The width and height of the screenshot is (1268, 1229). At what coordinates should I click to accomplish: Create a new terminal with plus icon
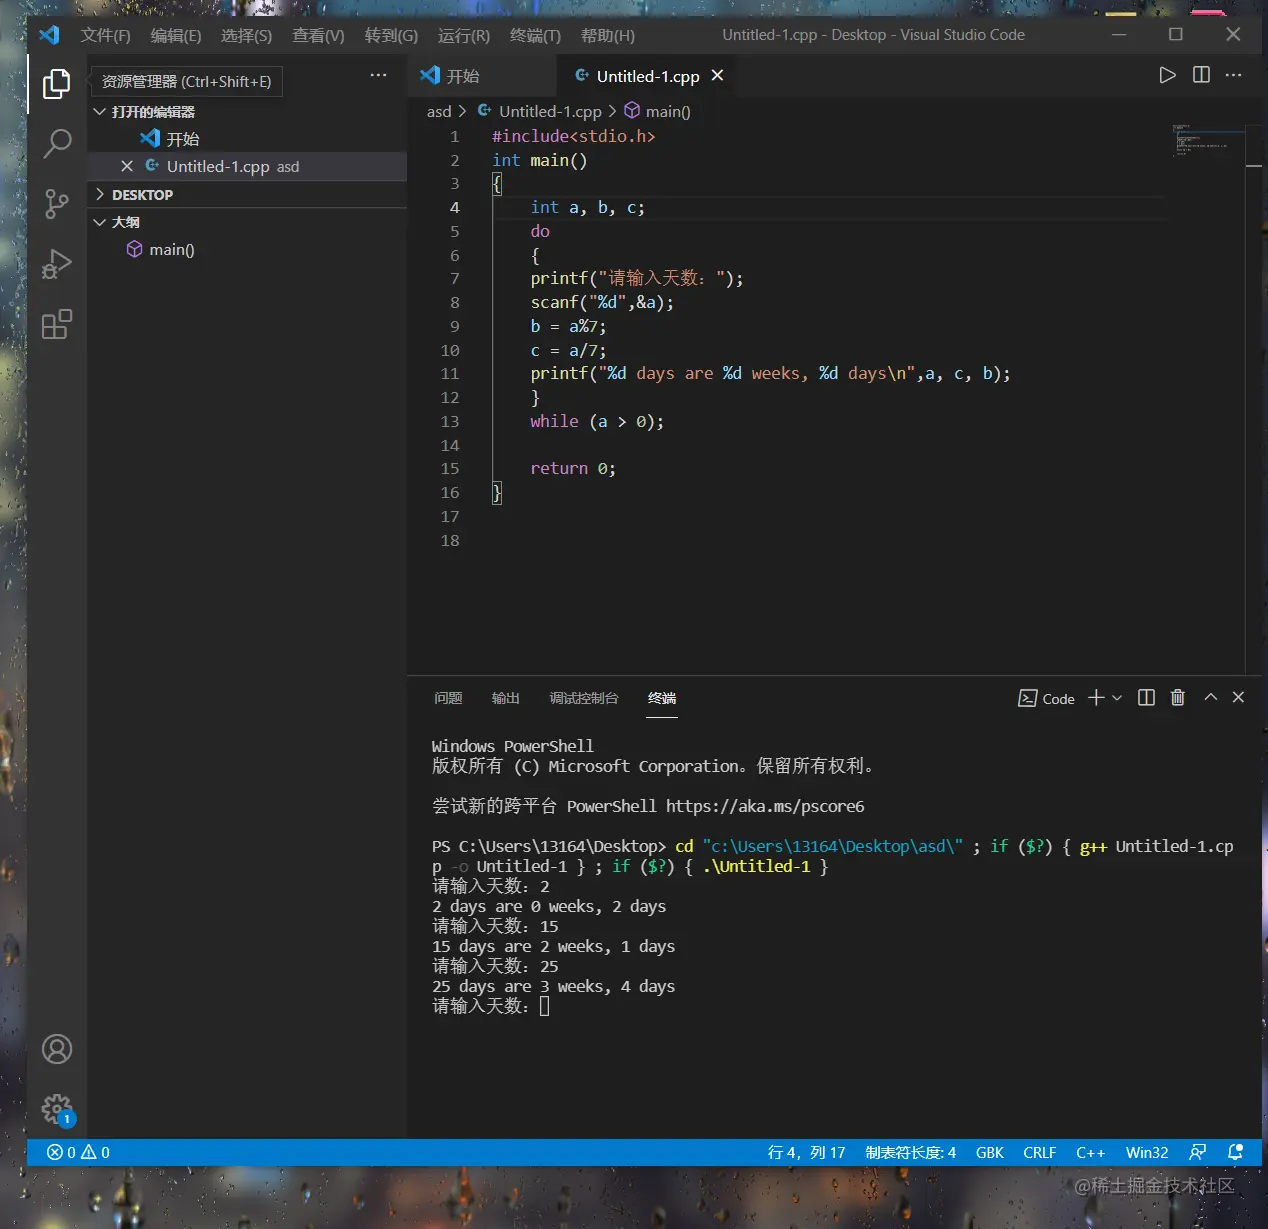coord(1096,698)
